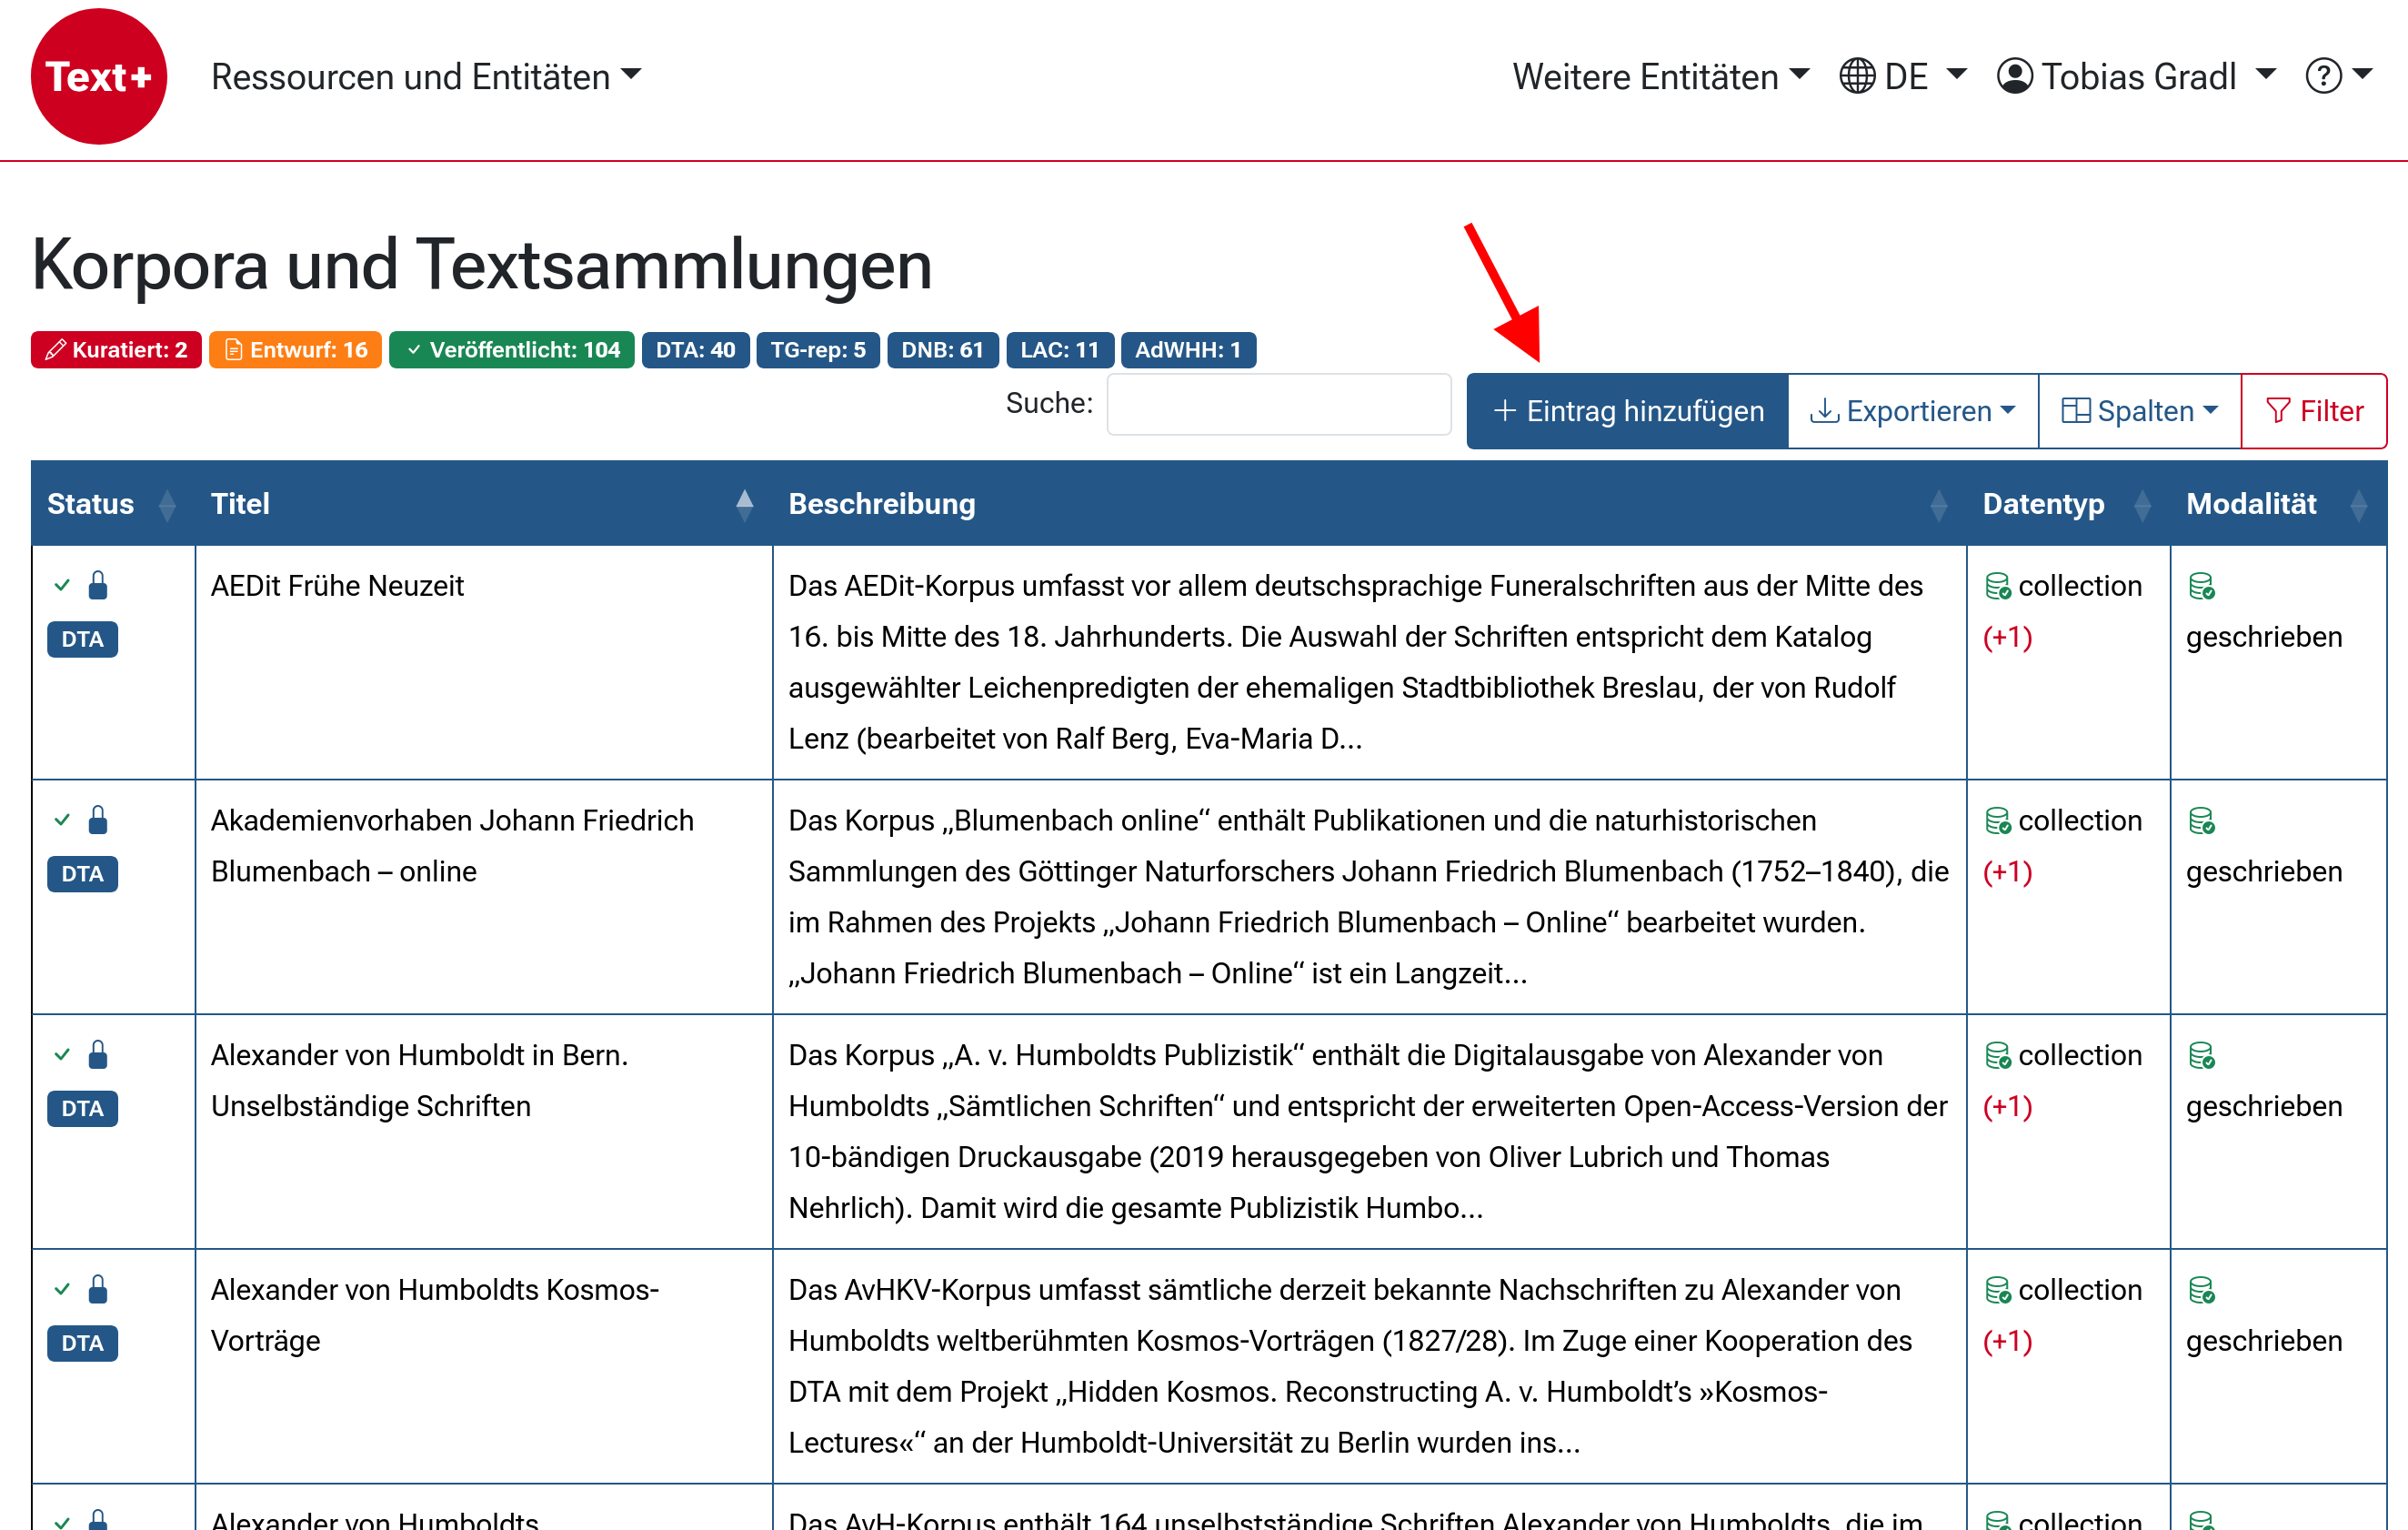Click (+1) in AEDit Frühe Neuzeit row
Viewport: 2408px width, 1530px height.
pyautogui.click(x=2007, y=637)
